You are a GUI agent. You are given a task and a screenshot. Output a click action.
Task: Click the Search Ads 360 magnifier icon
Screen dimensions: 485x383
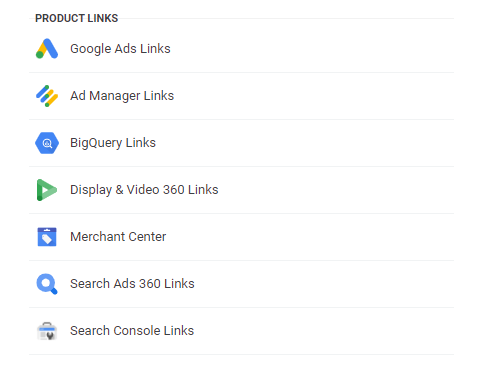[x=47, y=284]
